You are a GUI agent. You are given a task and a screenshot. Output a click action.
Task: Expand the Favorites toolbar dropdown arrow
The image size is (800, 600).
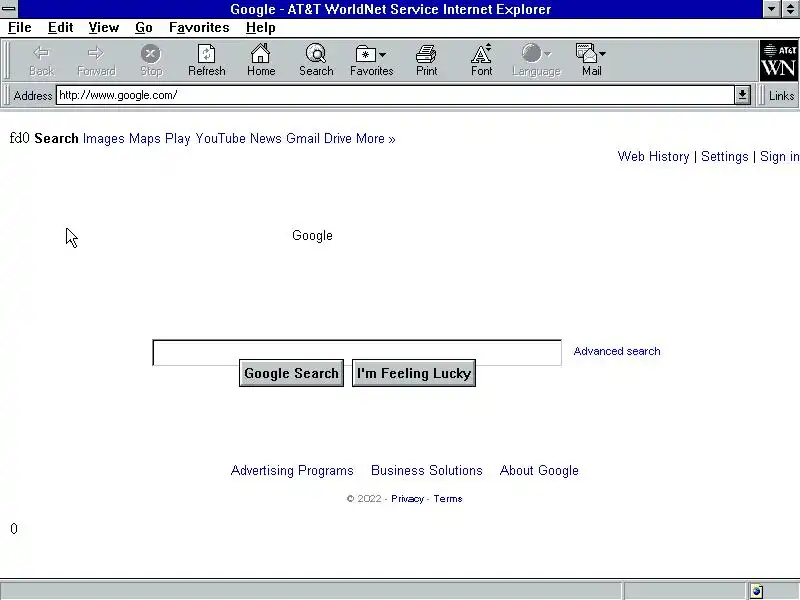pos(383,54)
